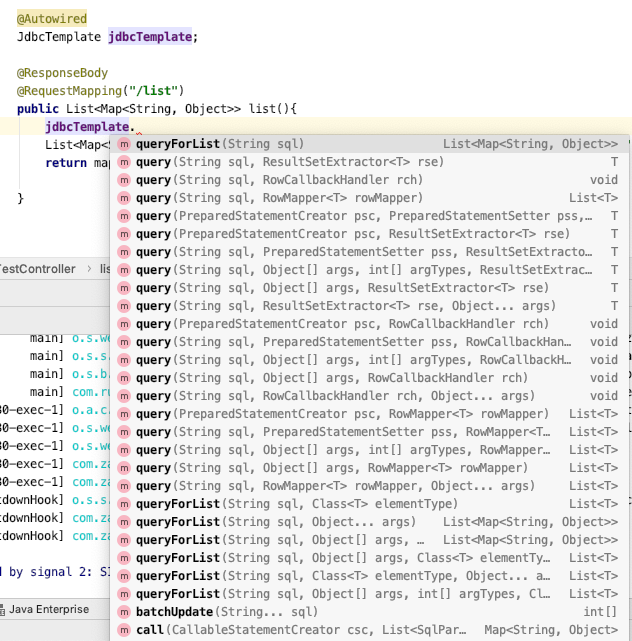Place cursor on the @Autowired annotation
The height and width of the screenshot is (641, 632).
coord(52,18)
